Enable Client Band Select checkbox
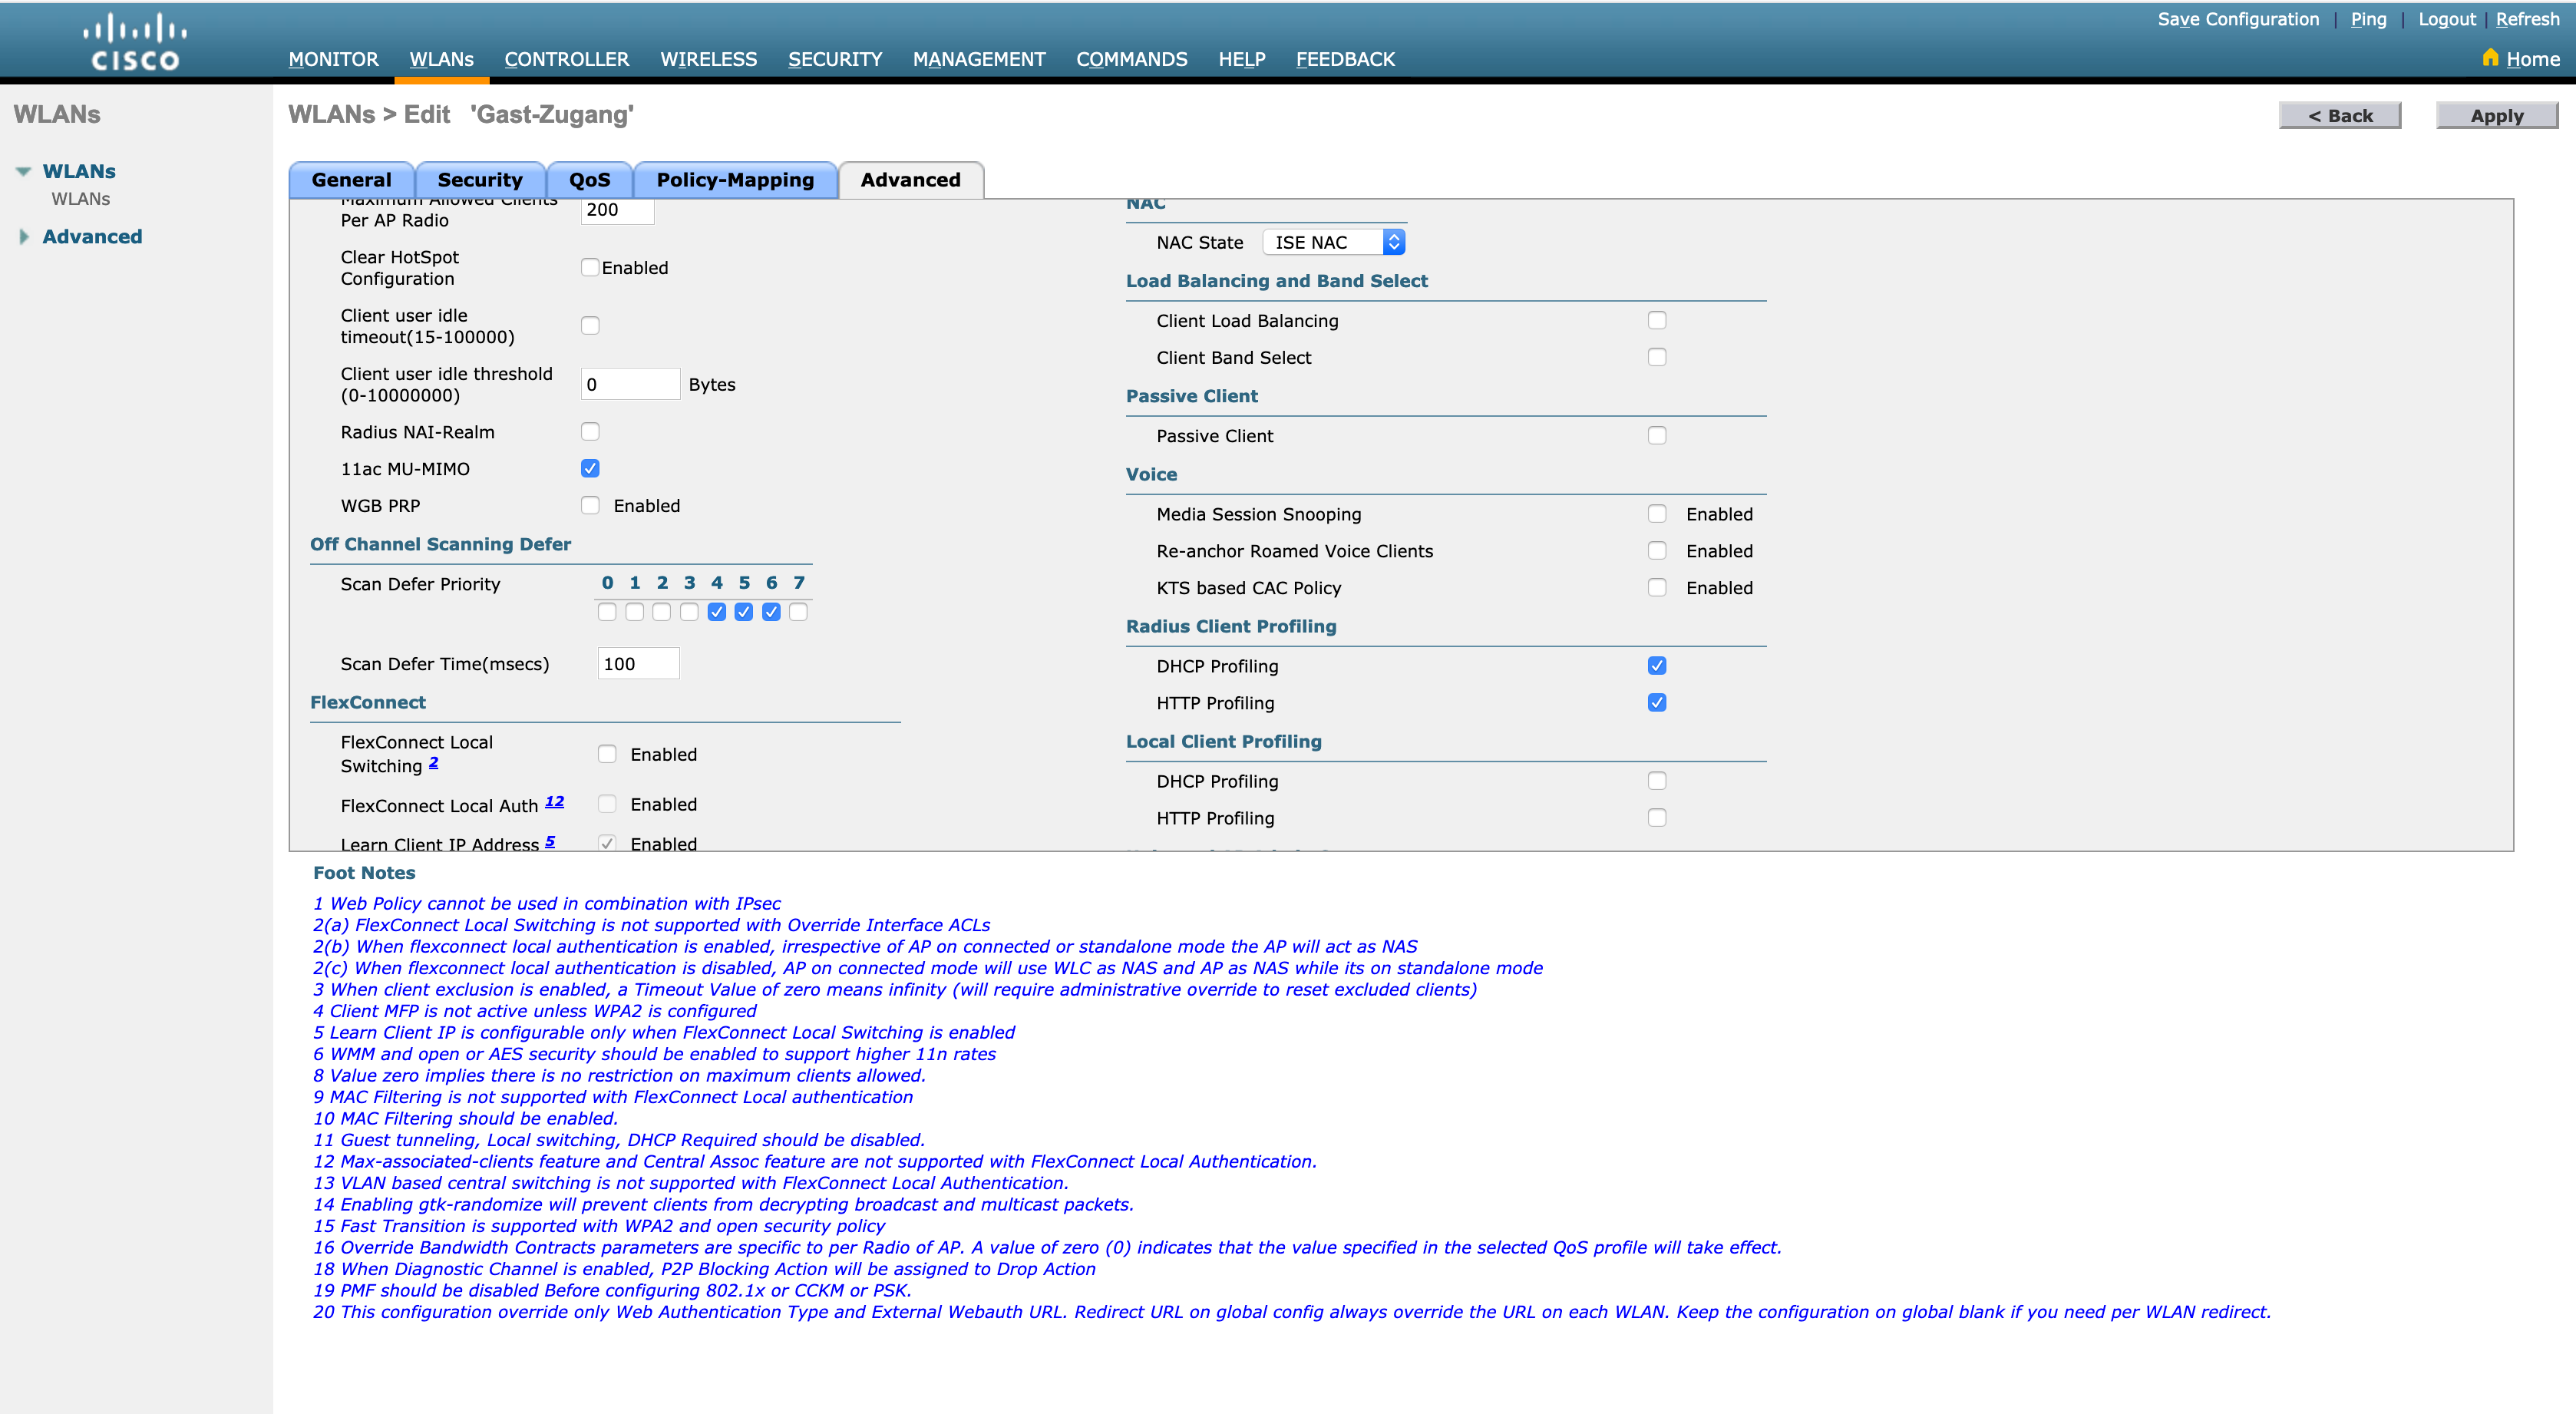Viewport: 2576px width, 1414px height. (1657, 357)
